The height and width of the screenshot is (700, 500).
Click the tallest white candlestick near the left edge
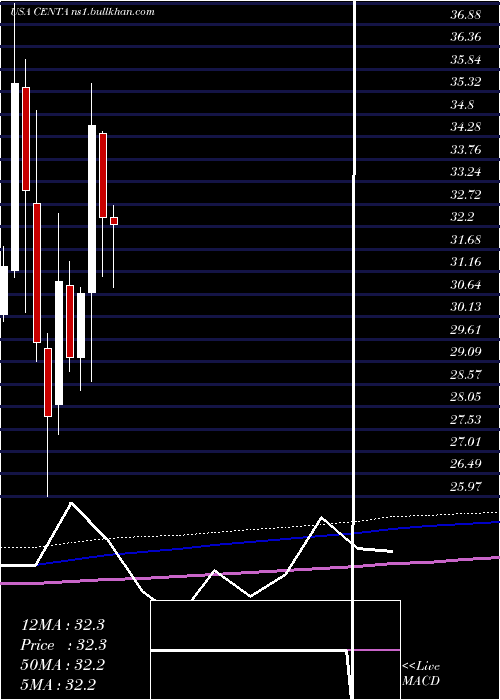tap(15, 177)
